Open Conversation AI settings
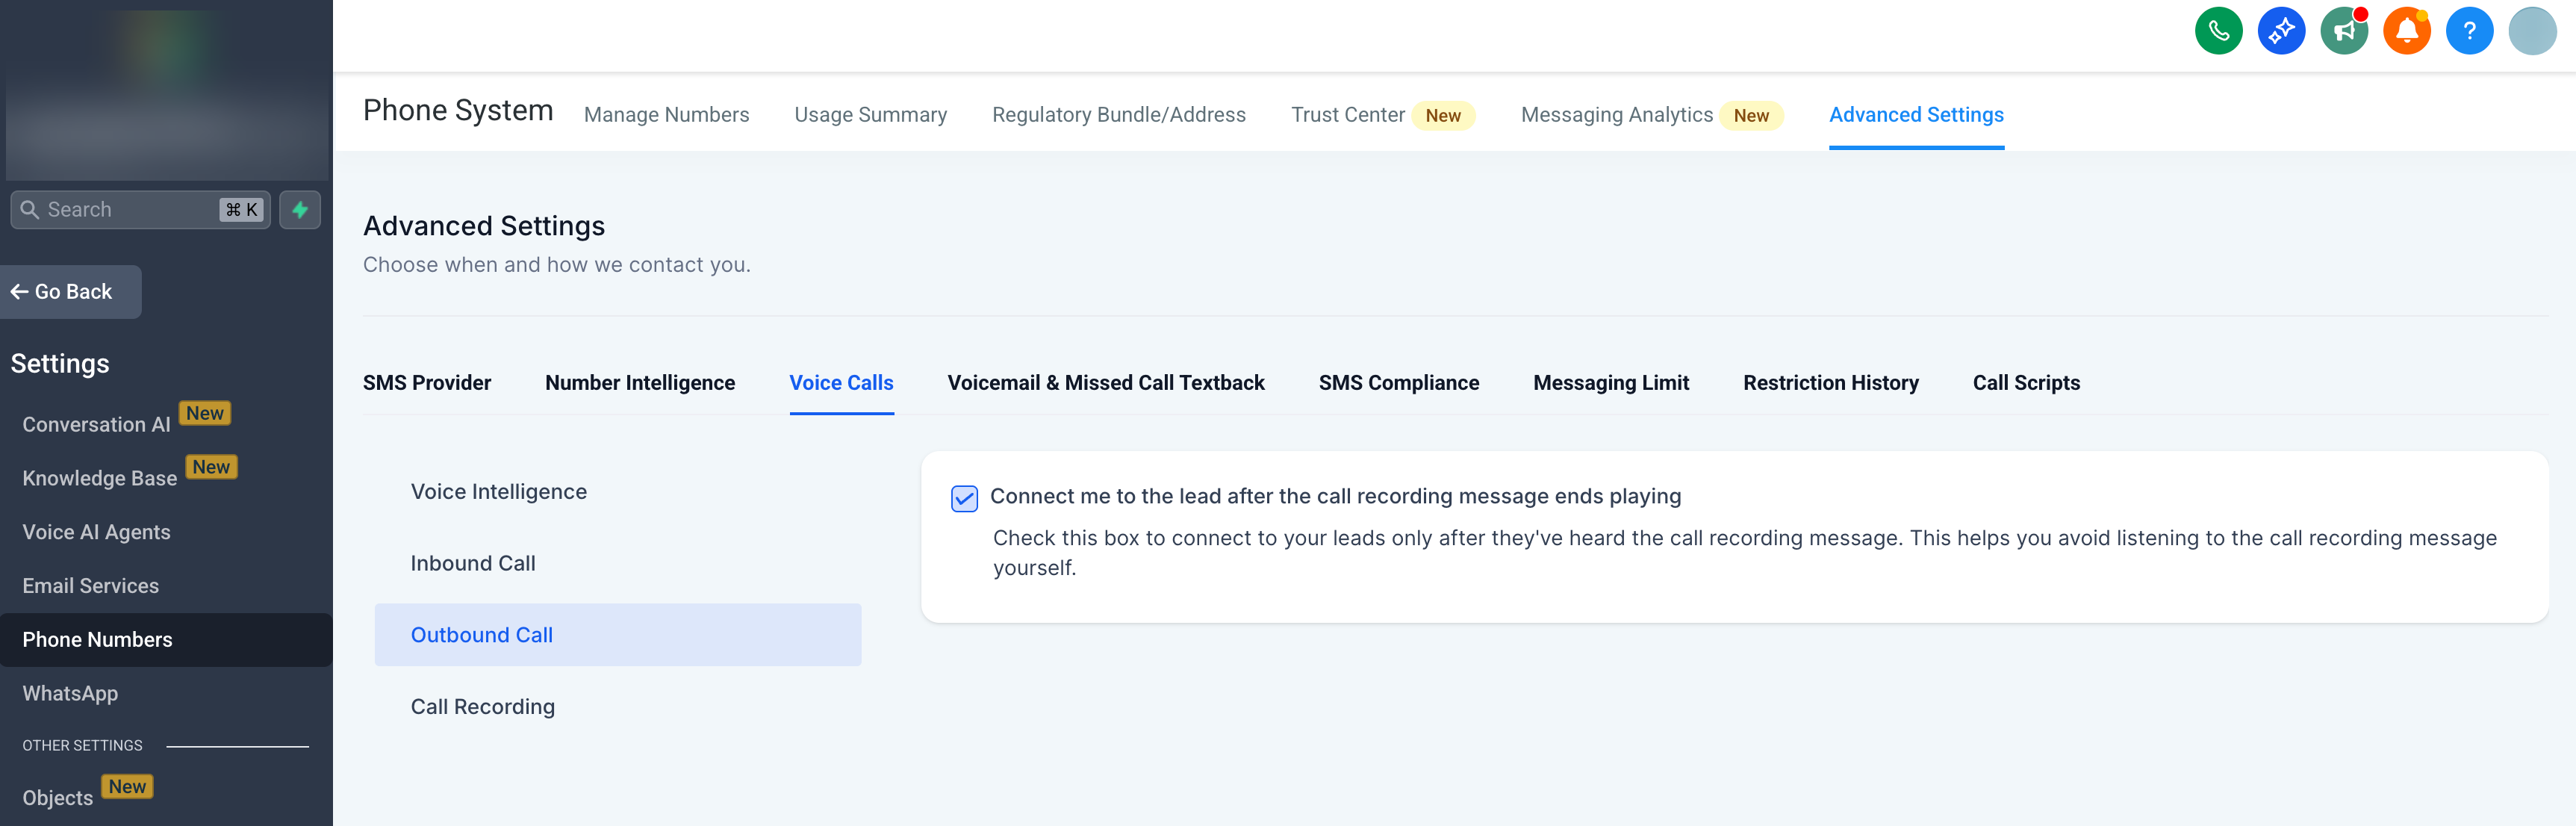 pyautogui.click(x=96, y=425)
